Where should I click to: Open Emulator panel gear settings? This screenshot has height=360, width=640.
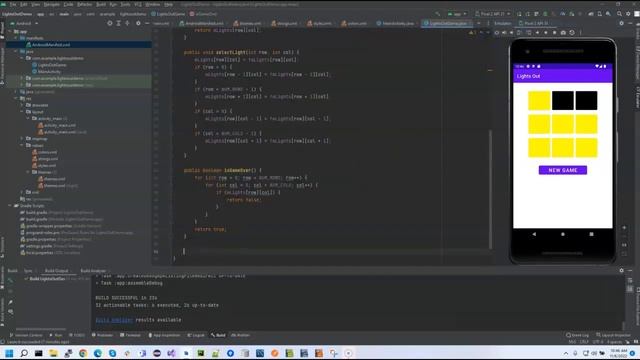click(x=621, y=23)
